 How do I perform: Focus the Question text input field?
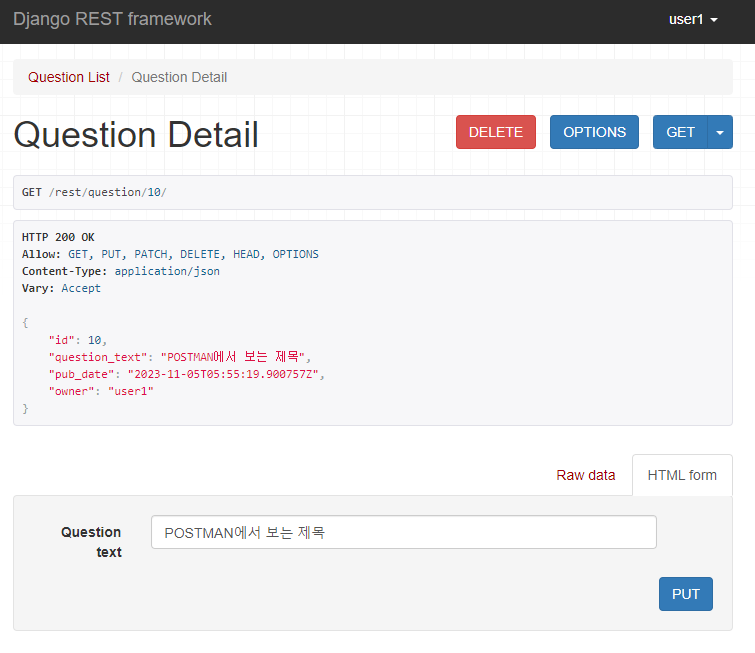(x=404, y=532)
